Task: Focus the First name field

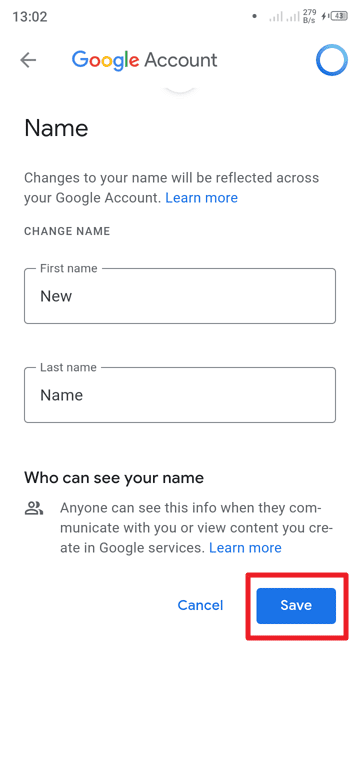Action: coord(180,296)
